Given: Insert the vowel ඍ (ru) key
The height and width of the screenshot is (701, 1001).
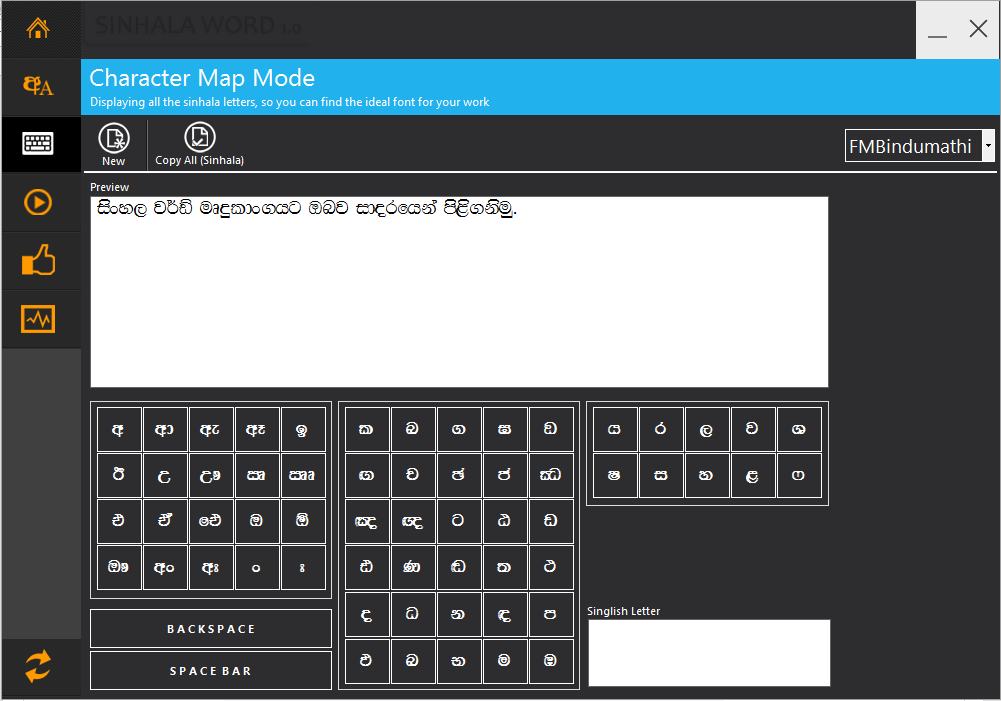Looking at the screenshot, I should 257,475.
